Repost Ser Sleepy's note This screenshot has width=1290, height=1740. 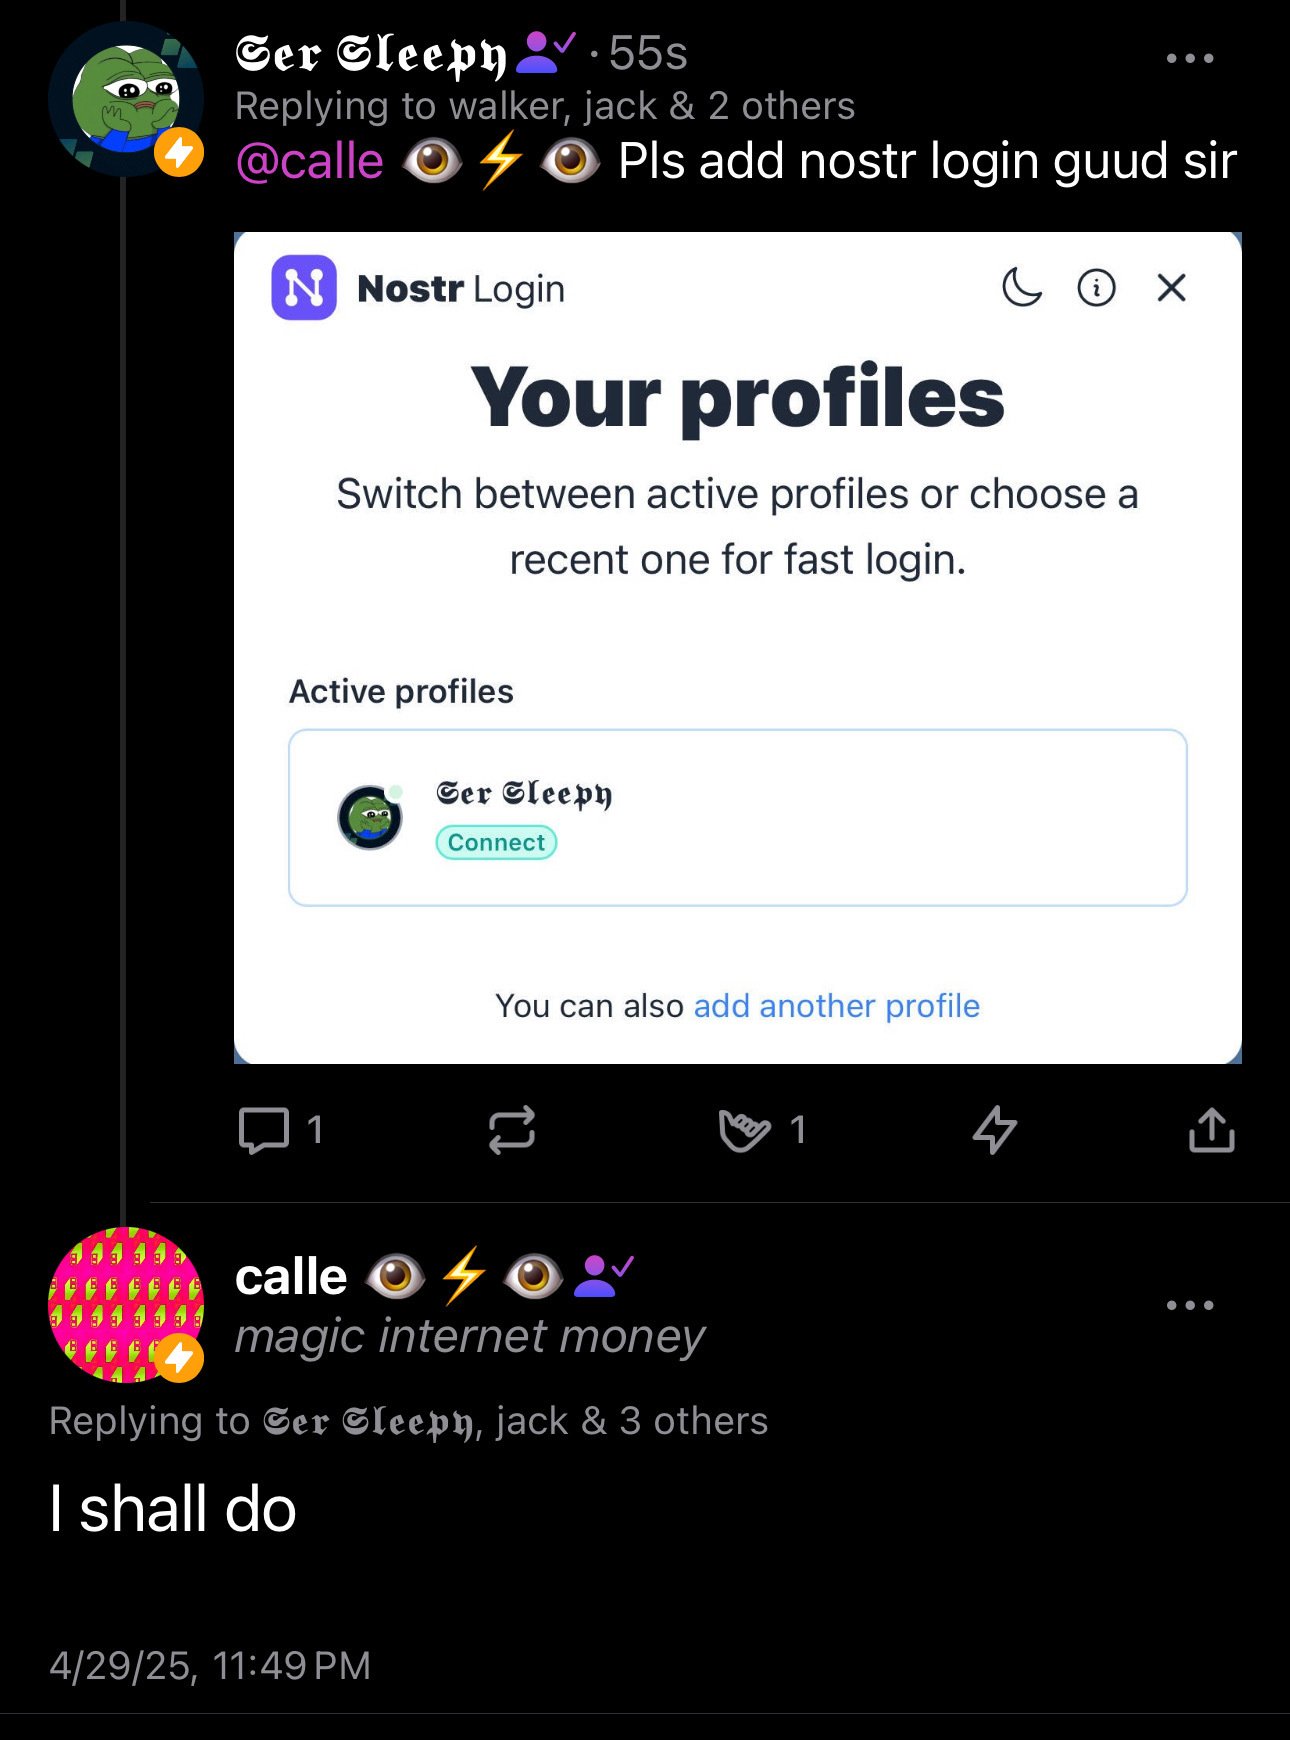tap(512, 1131)
